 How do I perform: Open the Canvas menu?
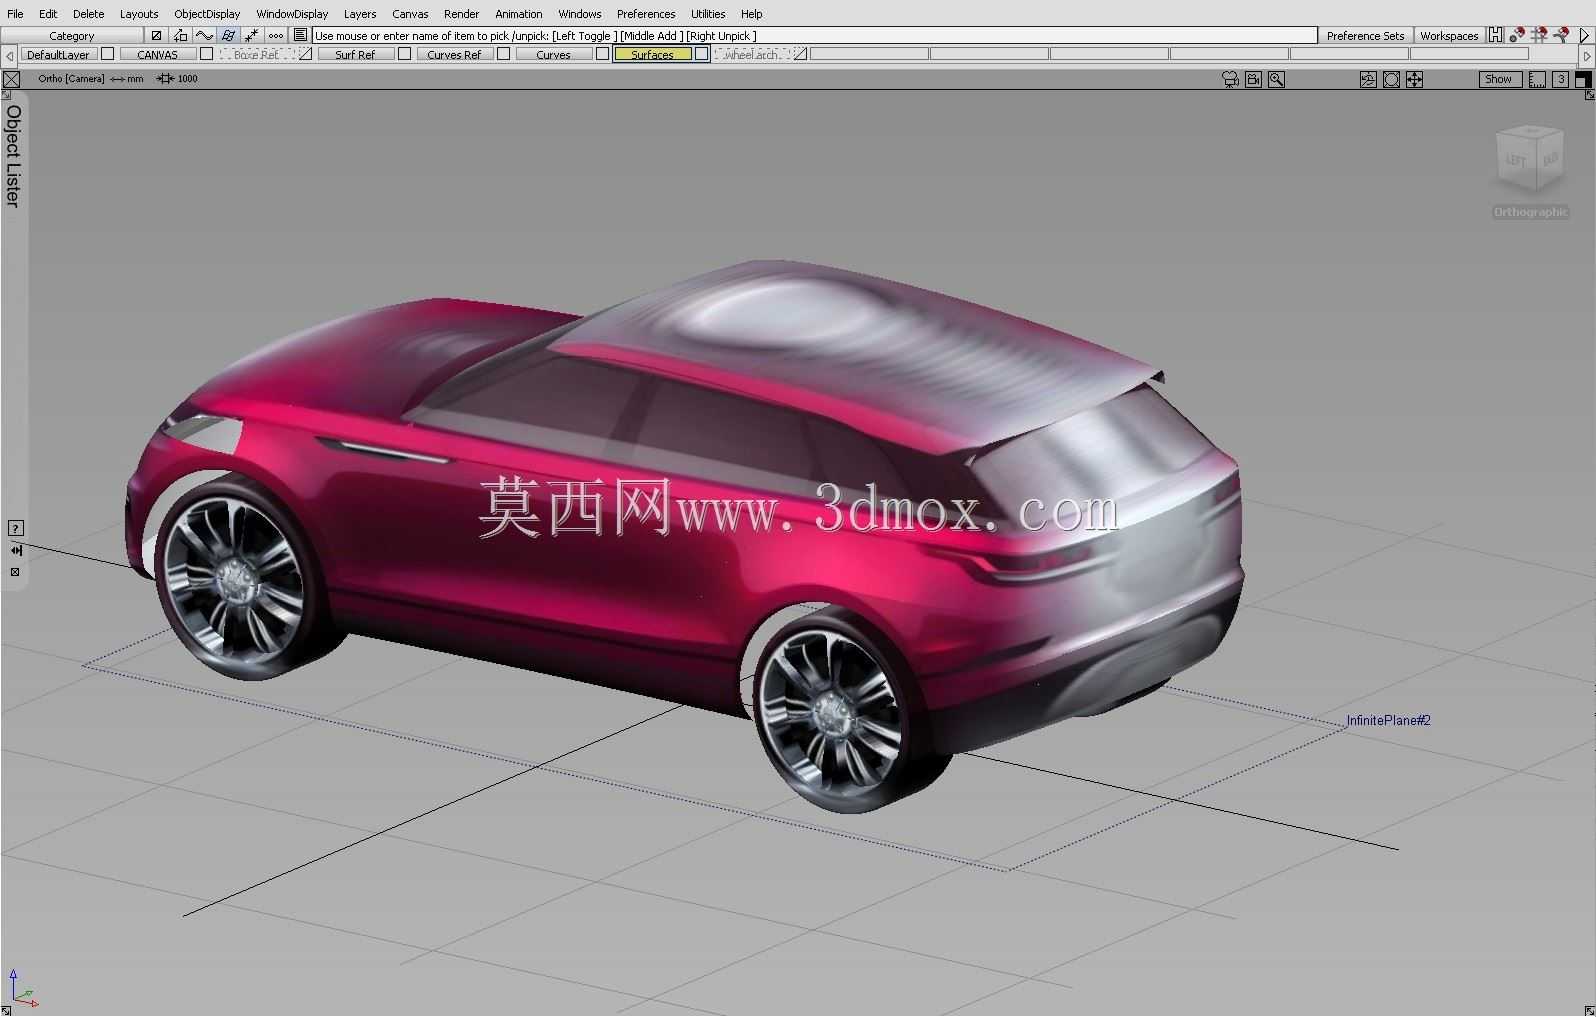click(410, 14)
